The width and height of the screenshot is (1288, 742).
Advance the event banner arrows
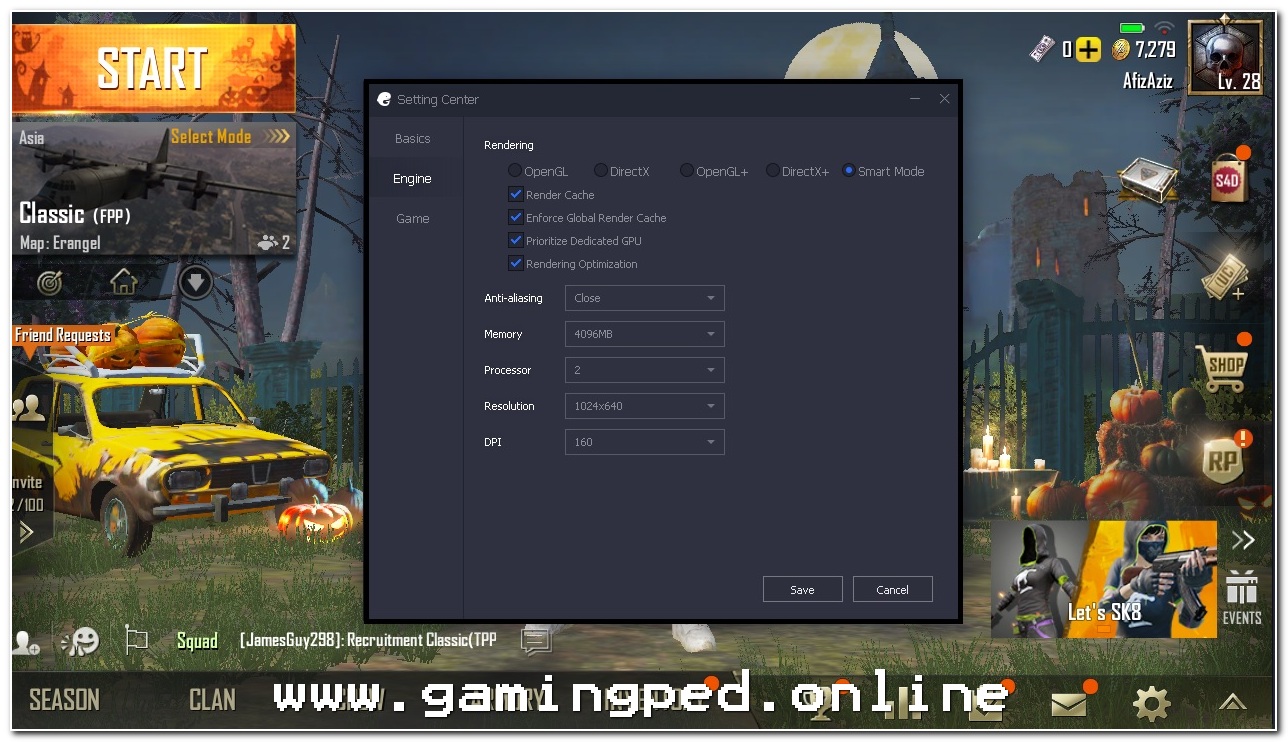click(1243, 541)
